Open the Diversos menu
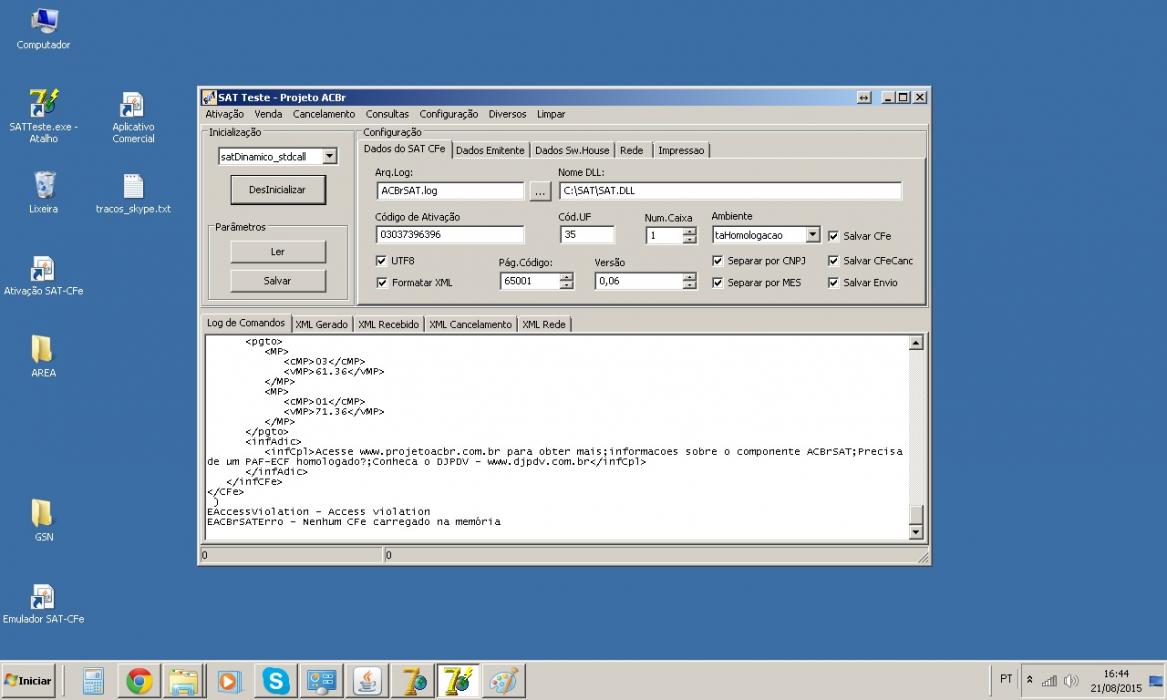 pyautogui.click(x=507, y=114)
